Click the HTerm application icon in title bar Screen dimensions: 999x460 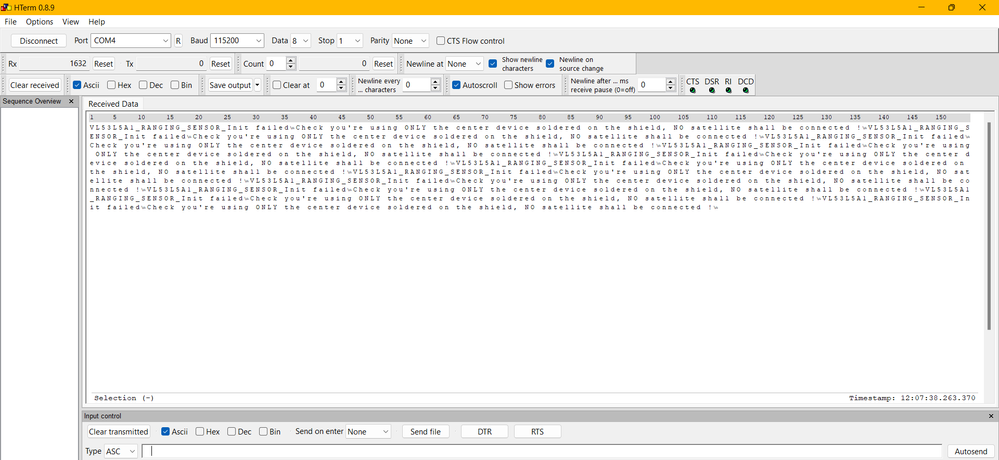(x=7, y=7)
